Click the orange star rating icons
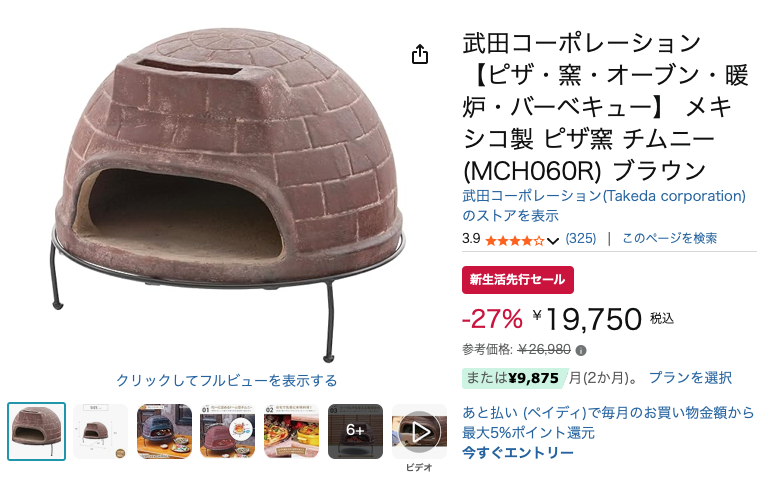The height and width of the screenshot is (478, 774). click(x=514, y=240)
